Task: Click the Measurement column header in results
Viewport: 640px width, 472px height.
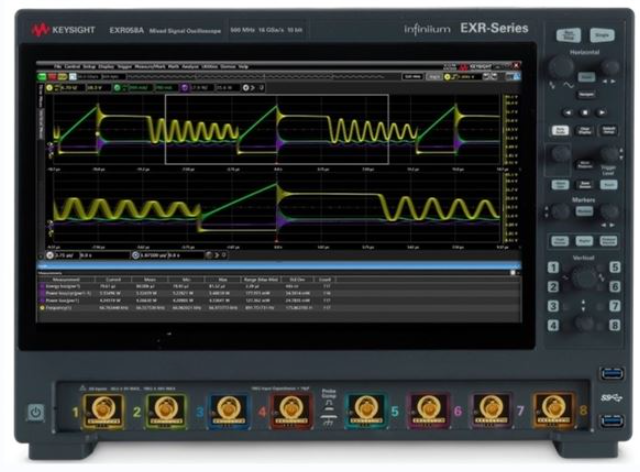Action: coord(68,279)
